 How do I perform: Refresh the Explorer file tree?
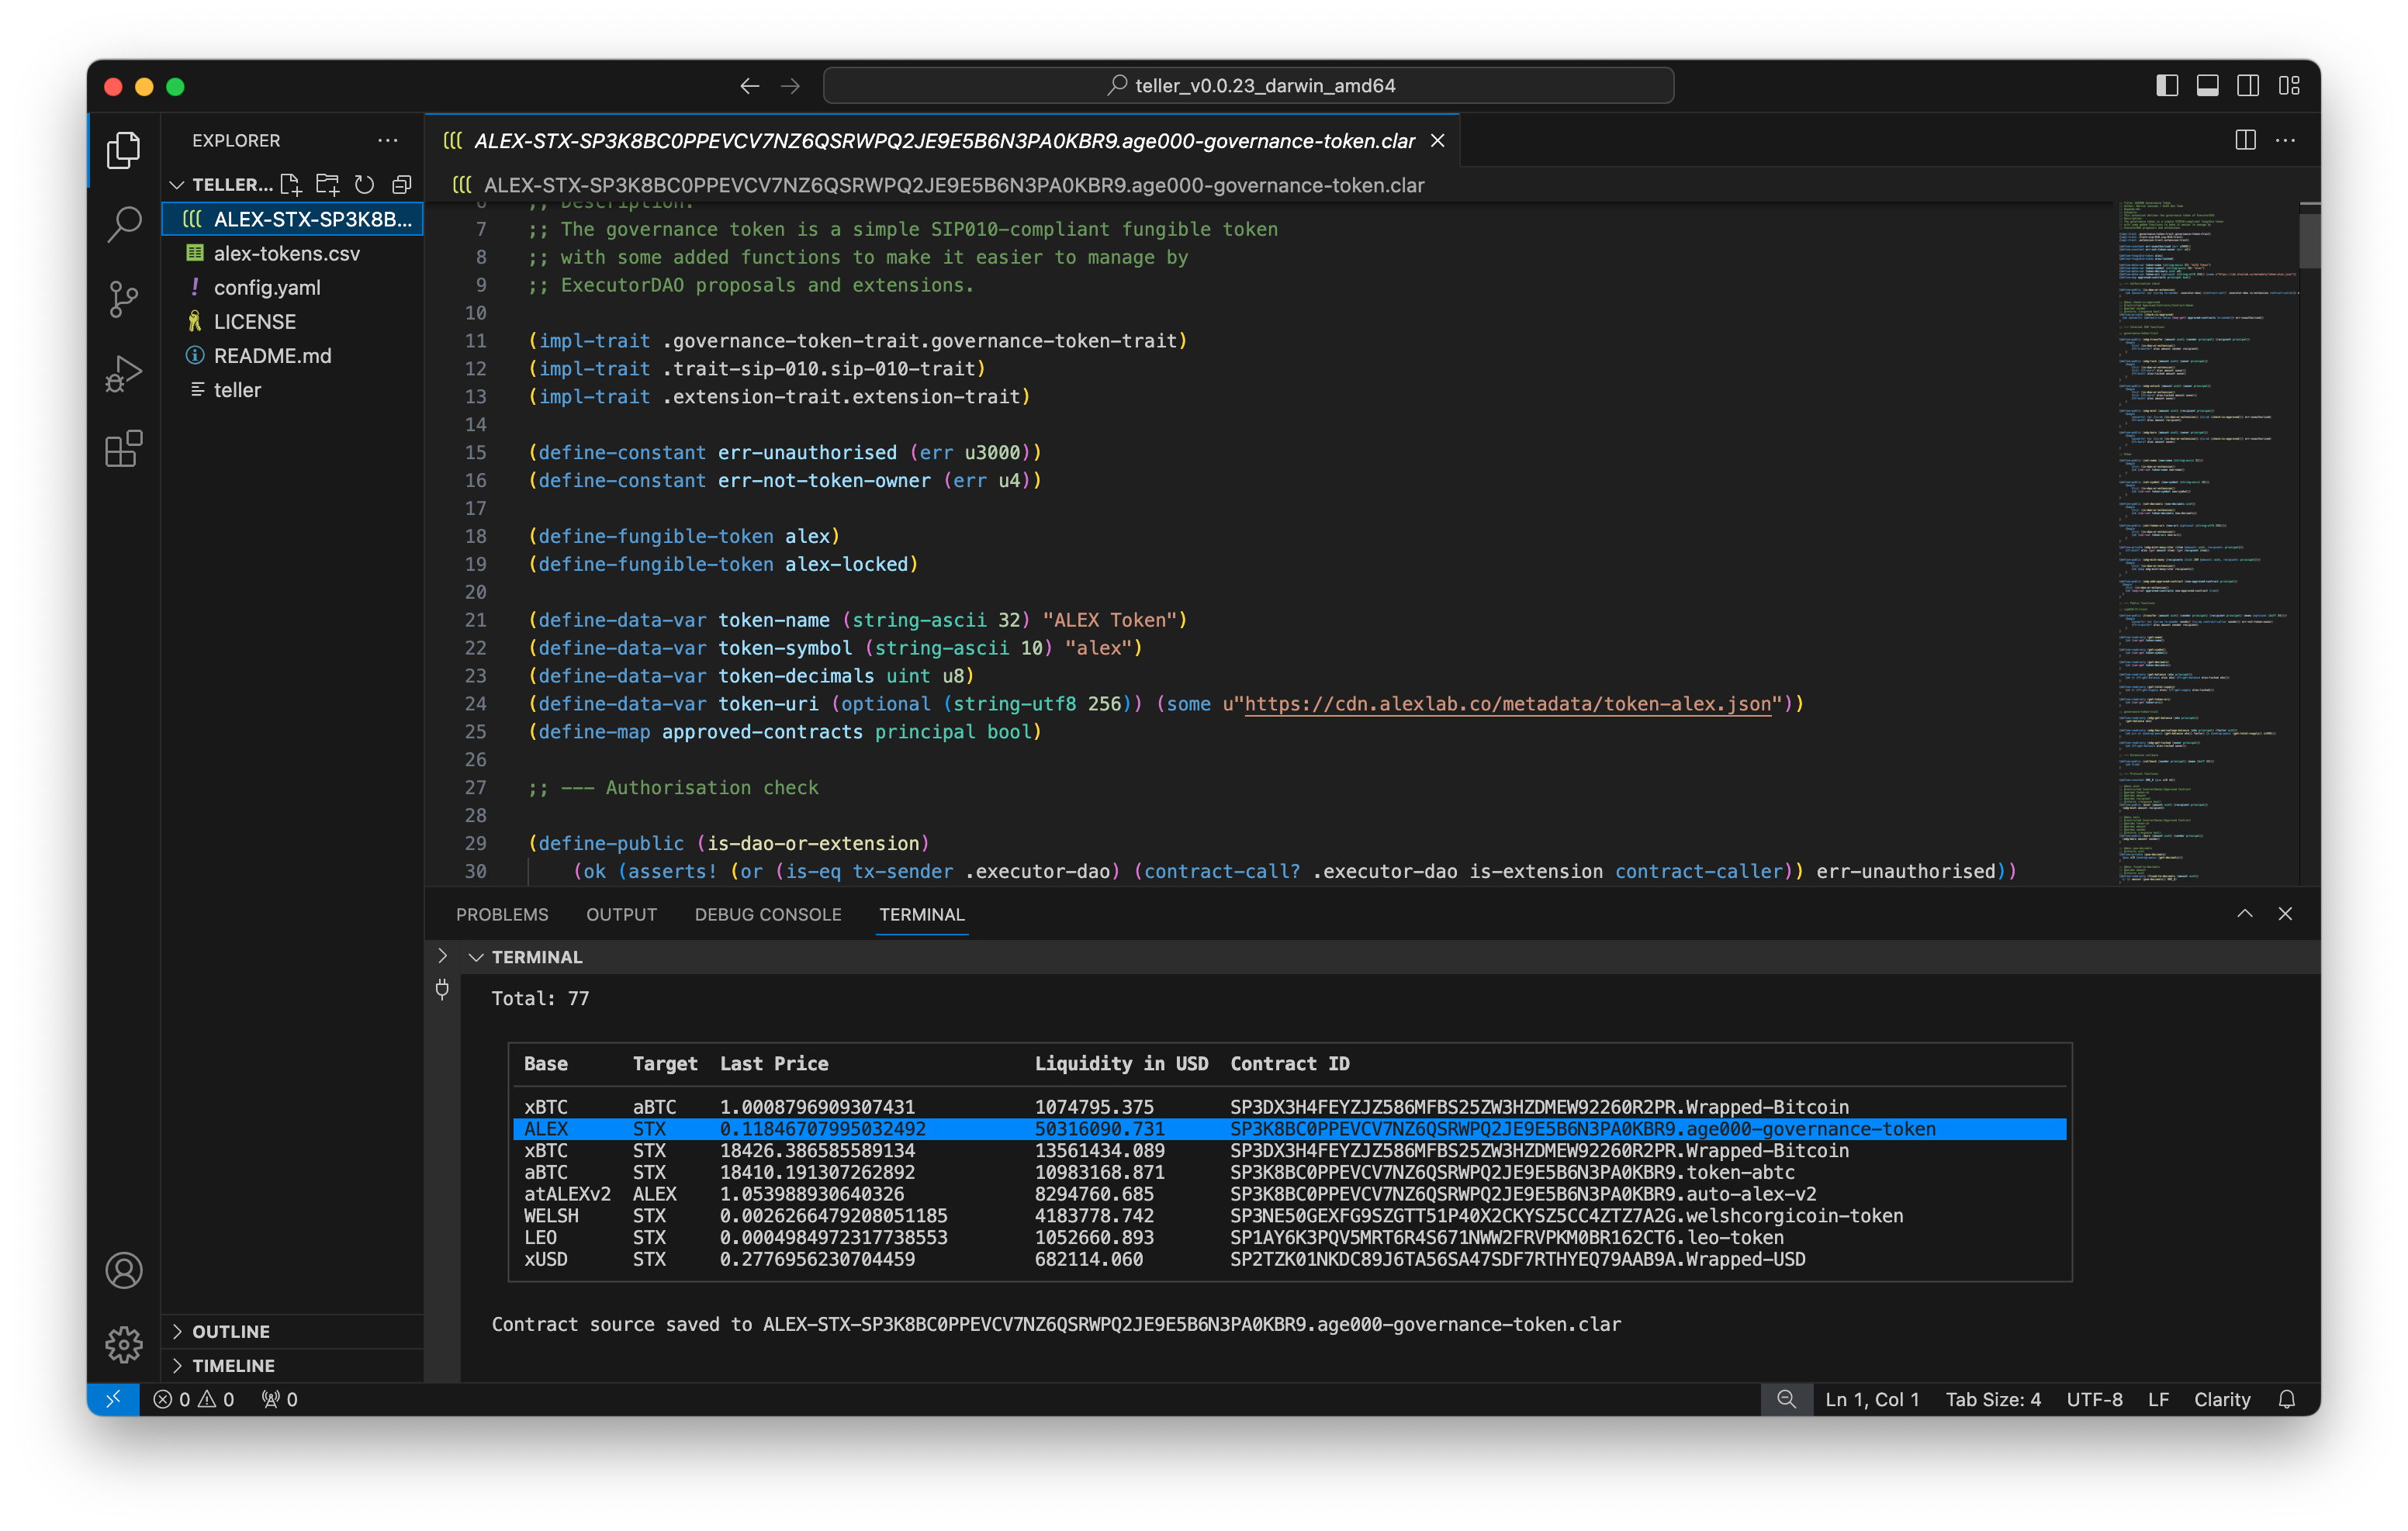(x=365, y=184)
